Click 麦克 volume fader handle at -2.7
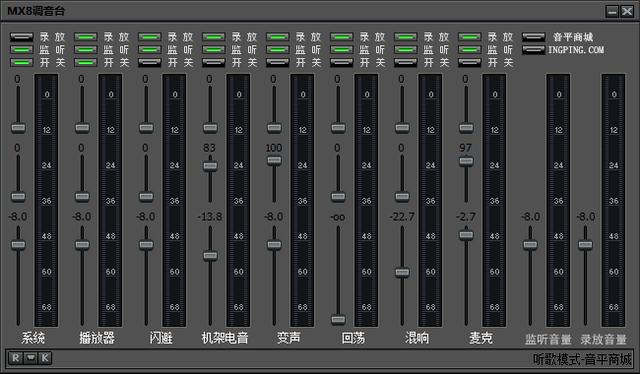Image resolution: width=640 pixels, height=374 pixels. click(x=466, y=235)
